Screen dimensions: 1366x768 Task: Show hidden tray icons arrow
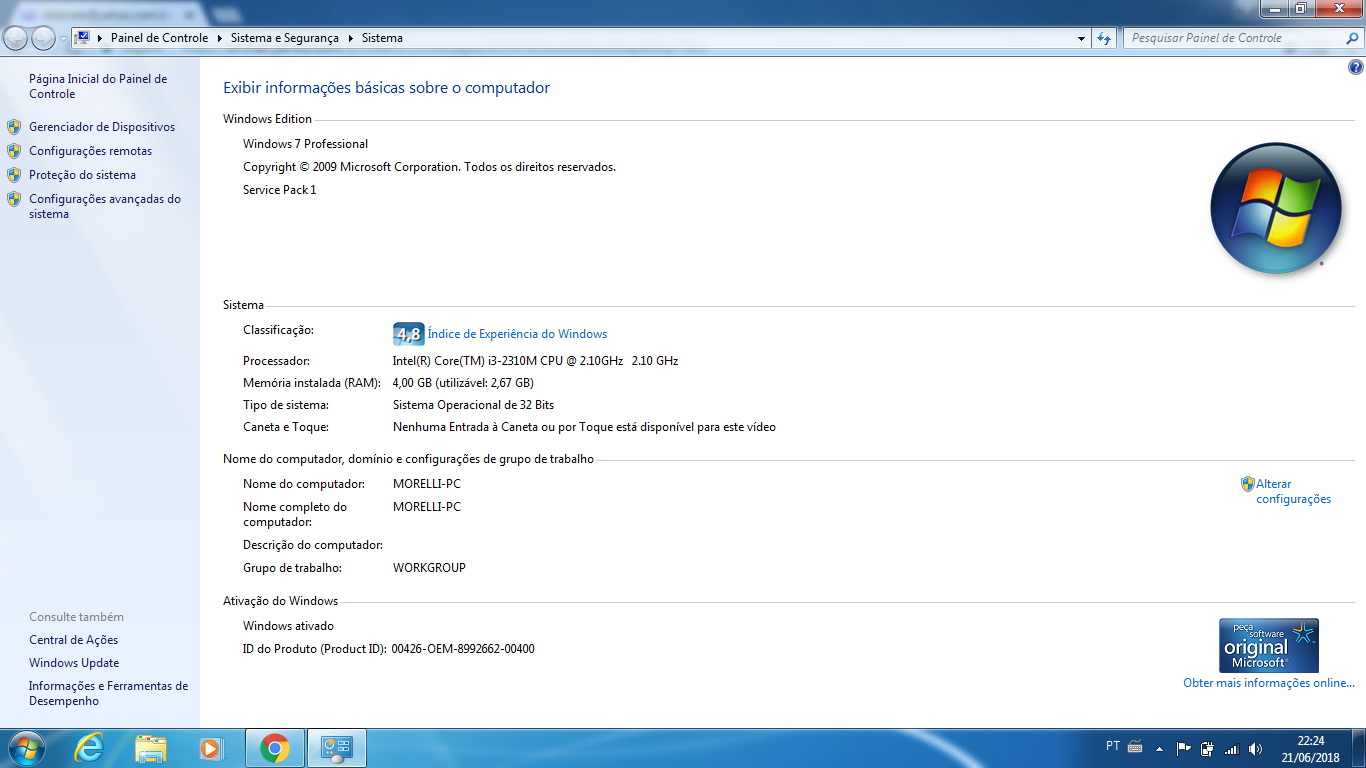coord(1160,748)
